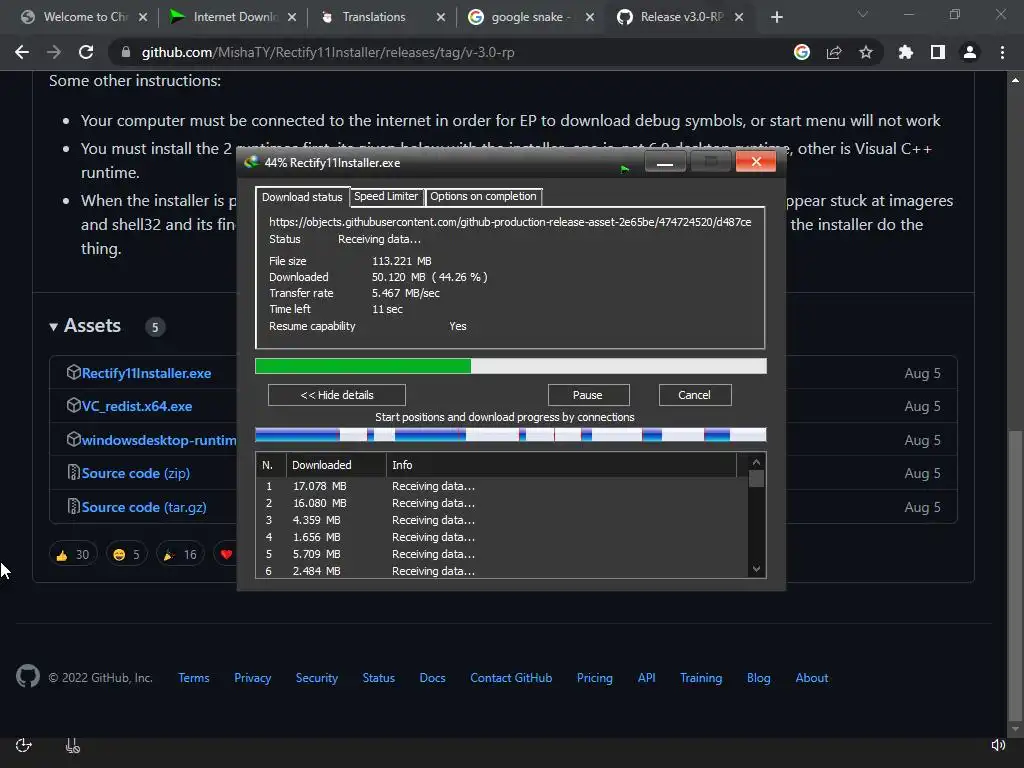Click the site lock icon

[125, 52]
